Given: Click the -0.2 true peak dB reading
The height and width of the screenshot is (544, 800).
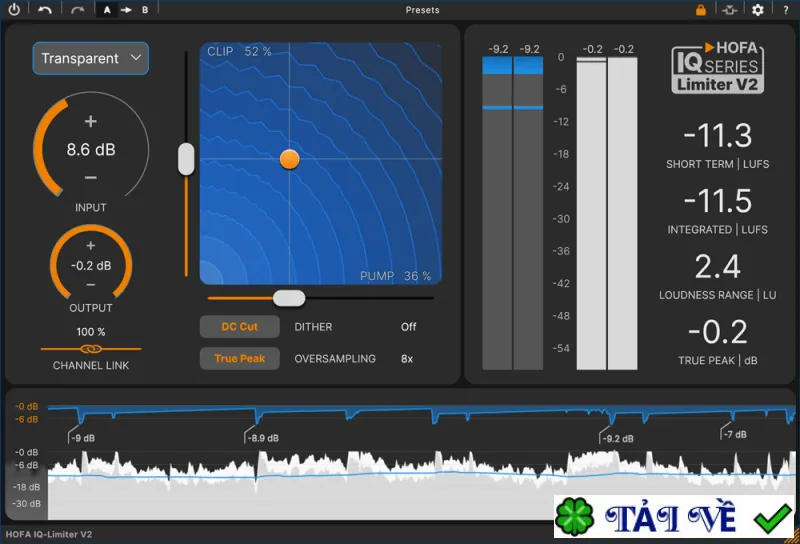Looking at the screenshot, I should coord(717,332).
